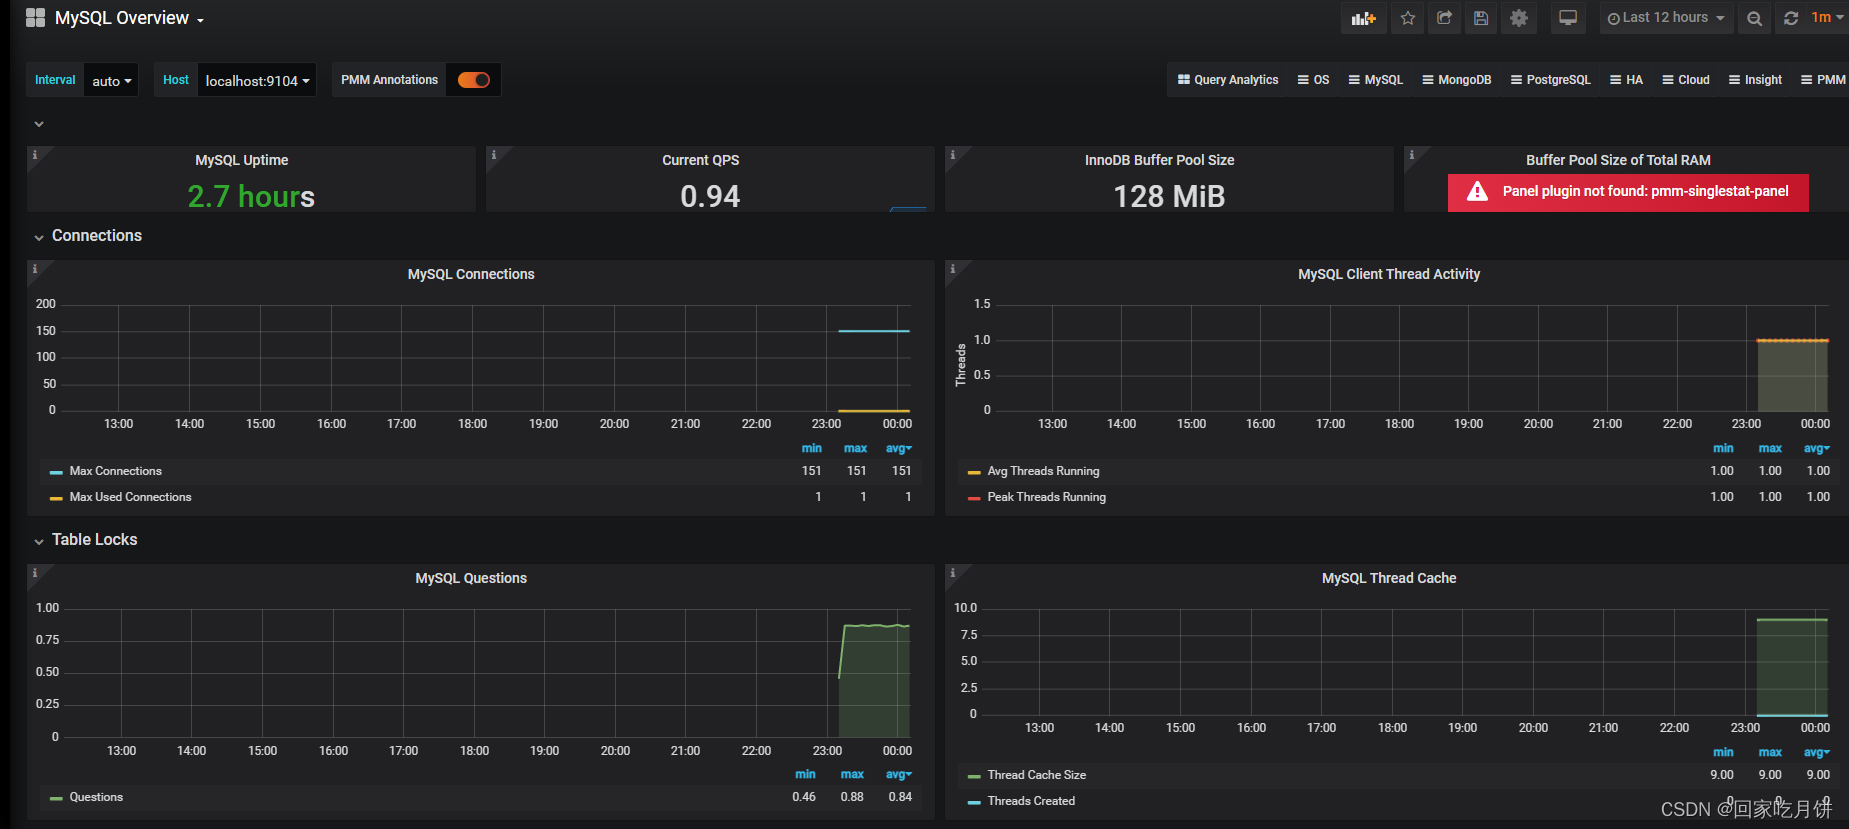Open the Grafana dashboards grid icon
Image resolution: width=1849 pixels, height=829 pixels.
[35, 18]
